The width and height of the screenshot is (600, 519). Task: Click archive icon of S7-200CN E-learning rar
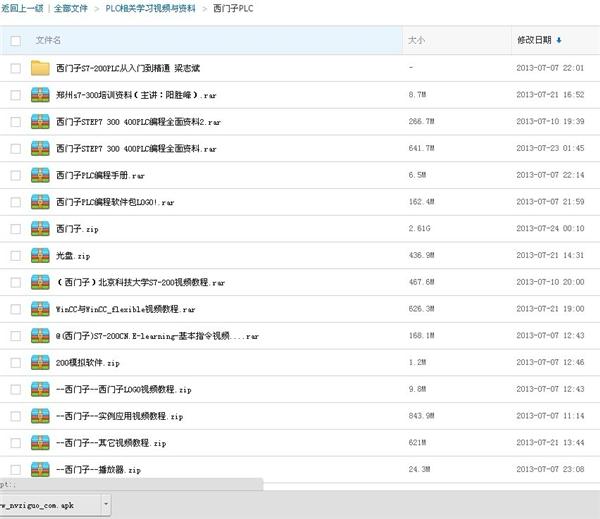[x=40, y=336]
